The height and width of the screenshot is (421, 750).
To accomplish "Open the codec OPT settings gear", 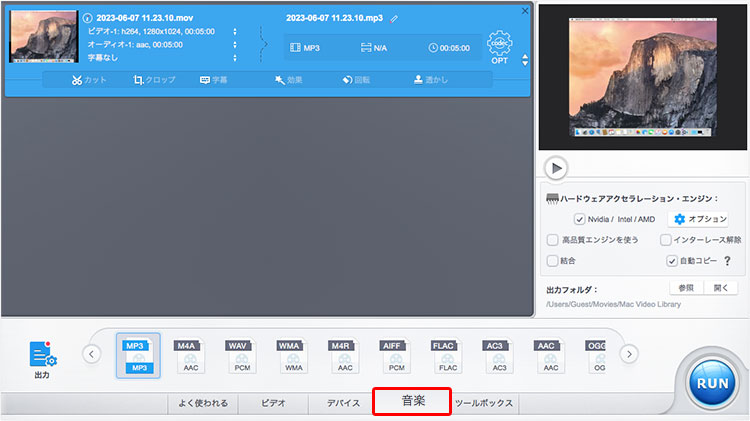I will pyautogui.click(x=499, y=46).
